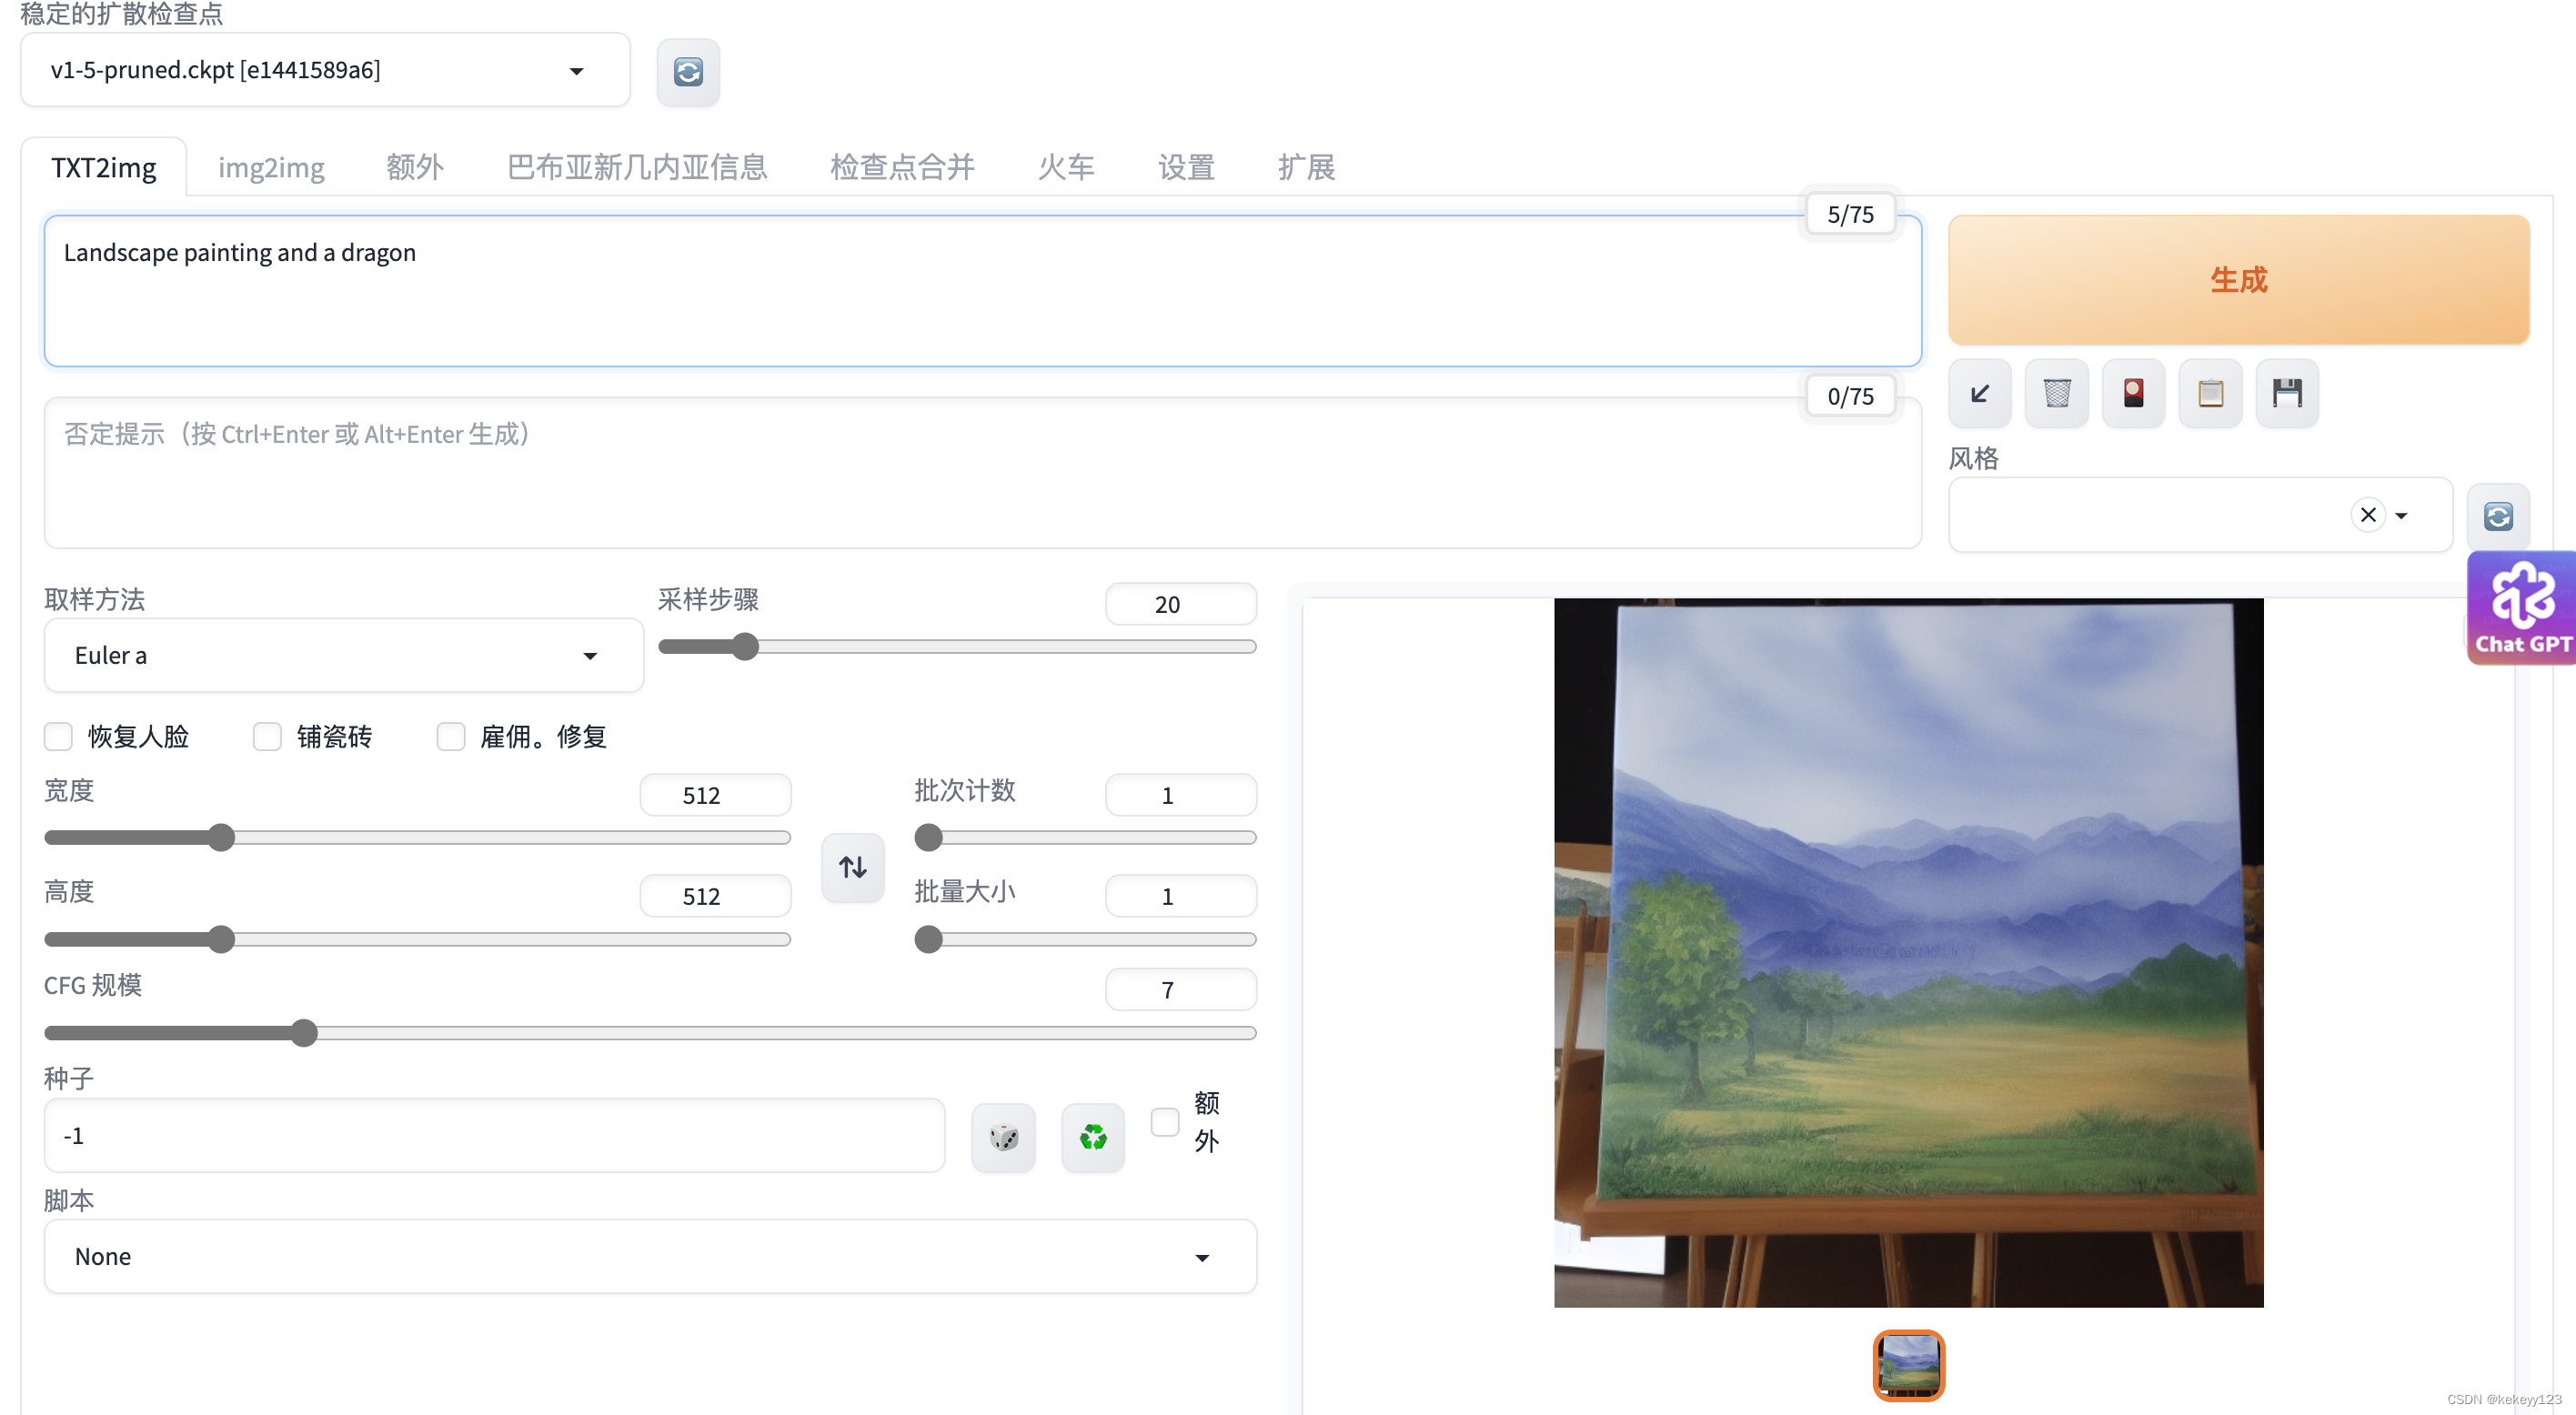This screenshot has width=2576, height=1415.
Task: Click the clipboard apply styles icon
Action: click(x=2210, y=393)
